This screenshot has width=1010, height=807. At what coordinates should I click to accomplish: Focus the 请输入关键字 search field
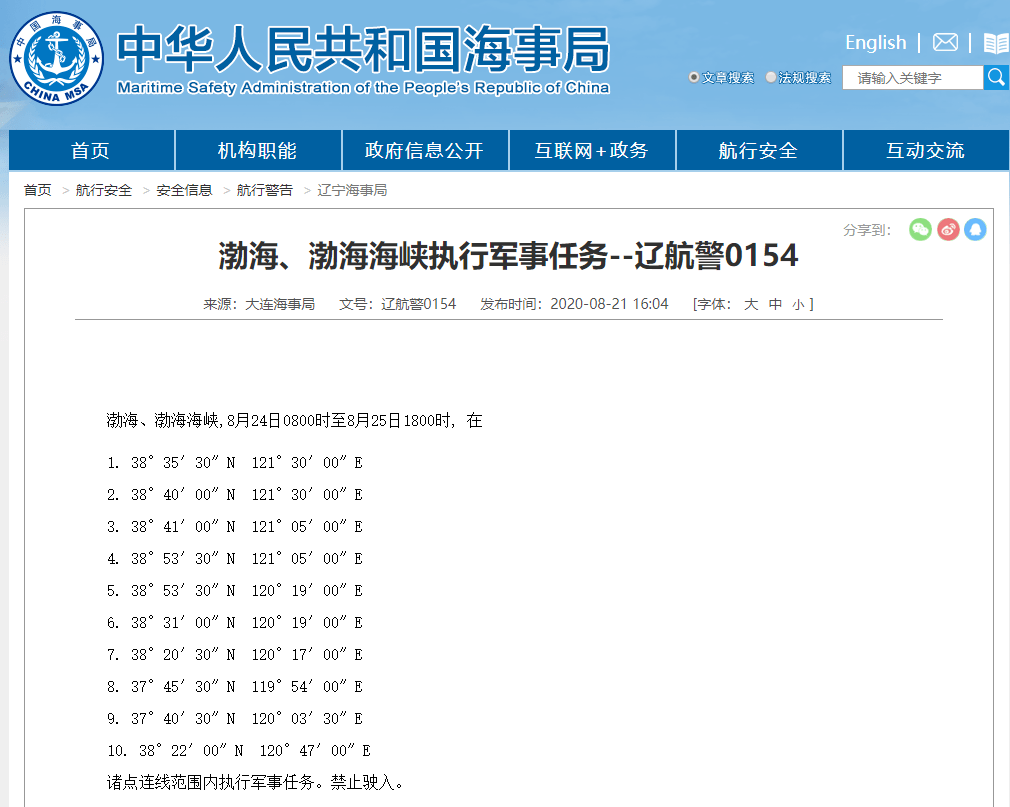click(913, 77)
